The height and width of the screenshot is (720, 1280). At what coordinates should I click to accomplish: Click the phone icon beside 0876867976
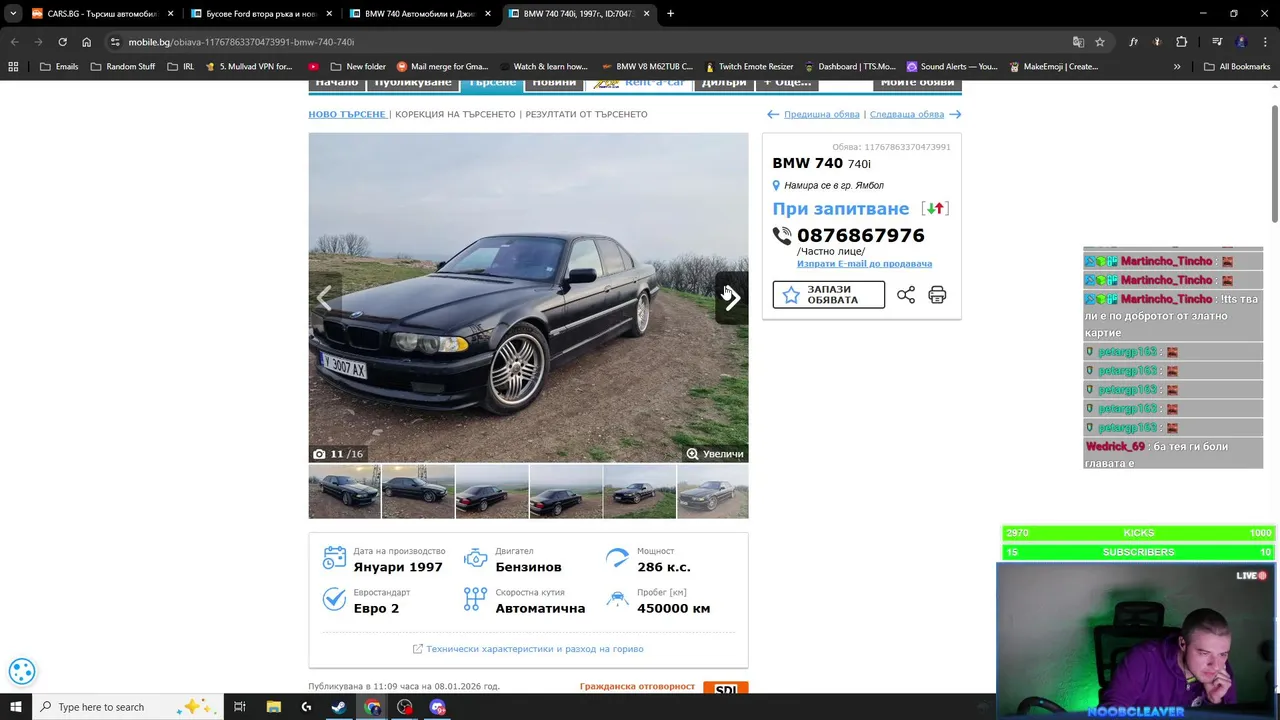point(782,236)
